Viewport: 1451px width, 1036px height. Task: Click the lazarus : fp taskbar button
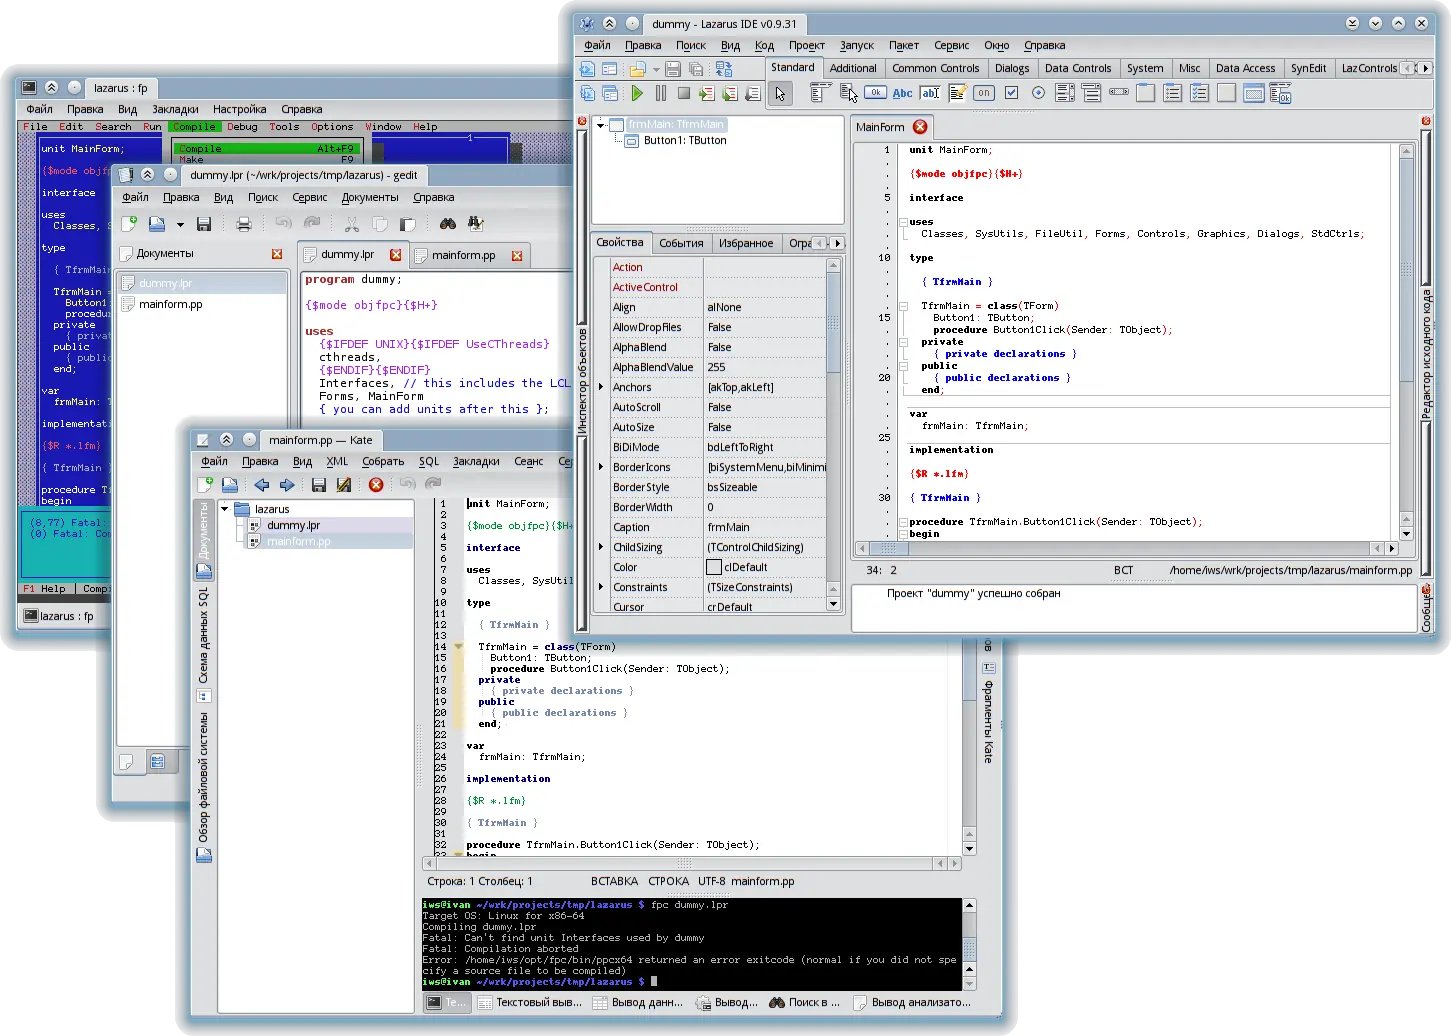tap(60, 616)
